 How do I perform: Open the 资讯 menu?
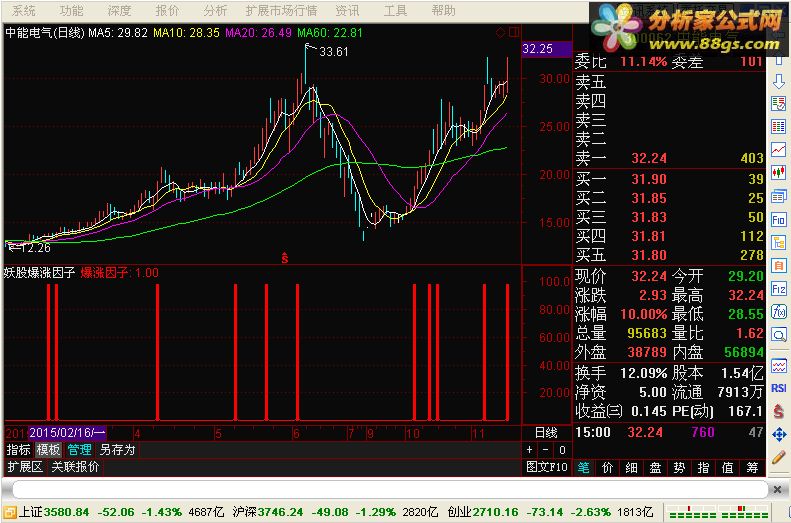pos(347,11)
